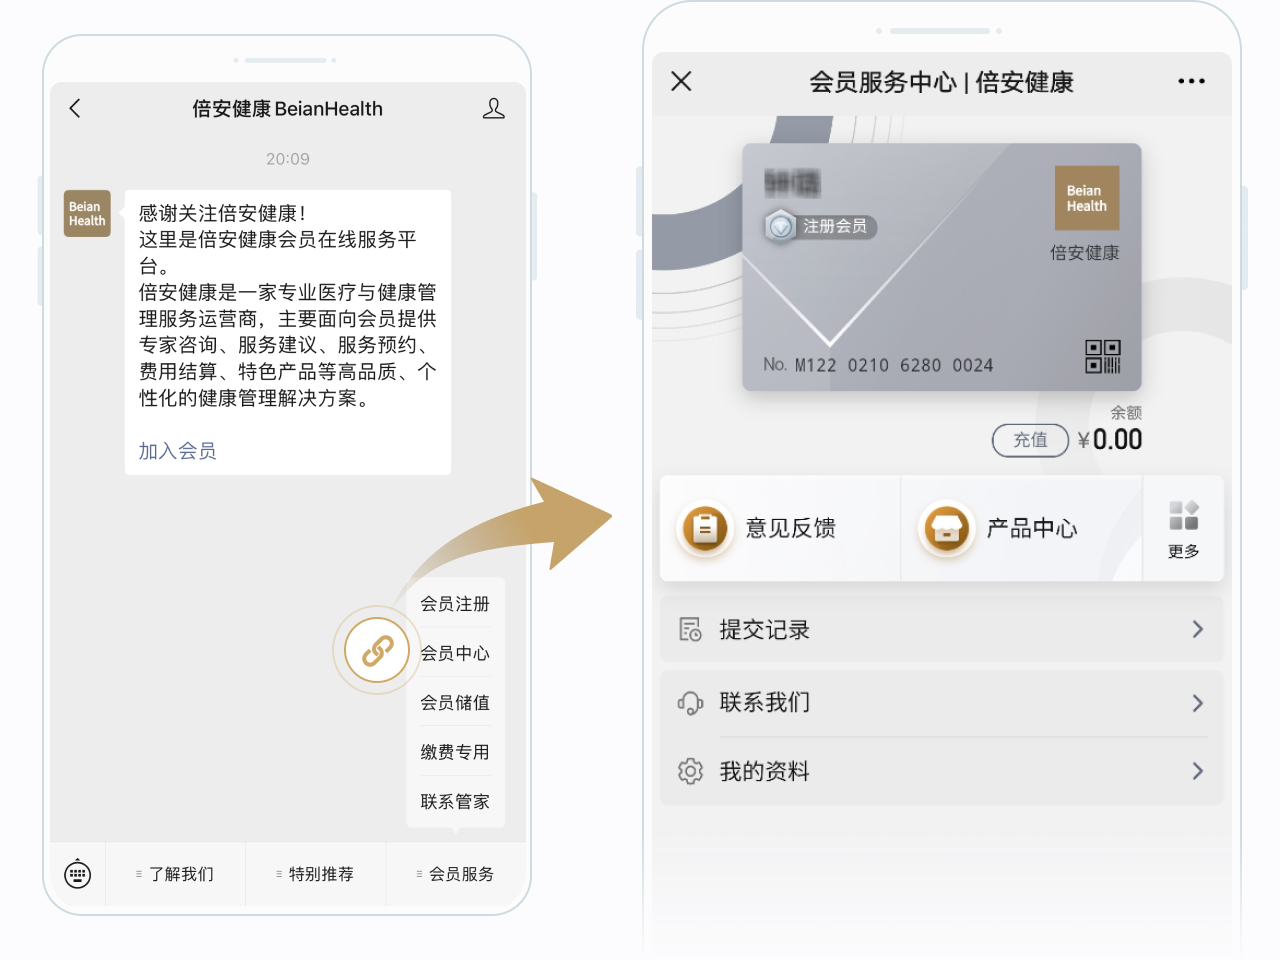
Task: Tap the 意见反馈 feedback icon
Action: pyautogui.click(x=705, y=527)
